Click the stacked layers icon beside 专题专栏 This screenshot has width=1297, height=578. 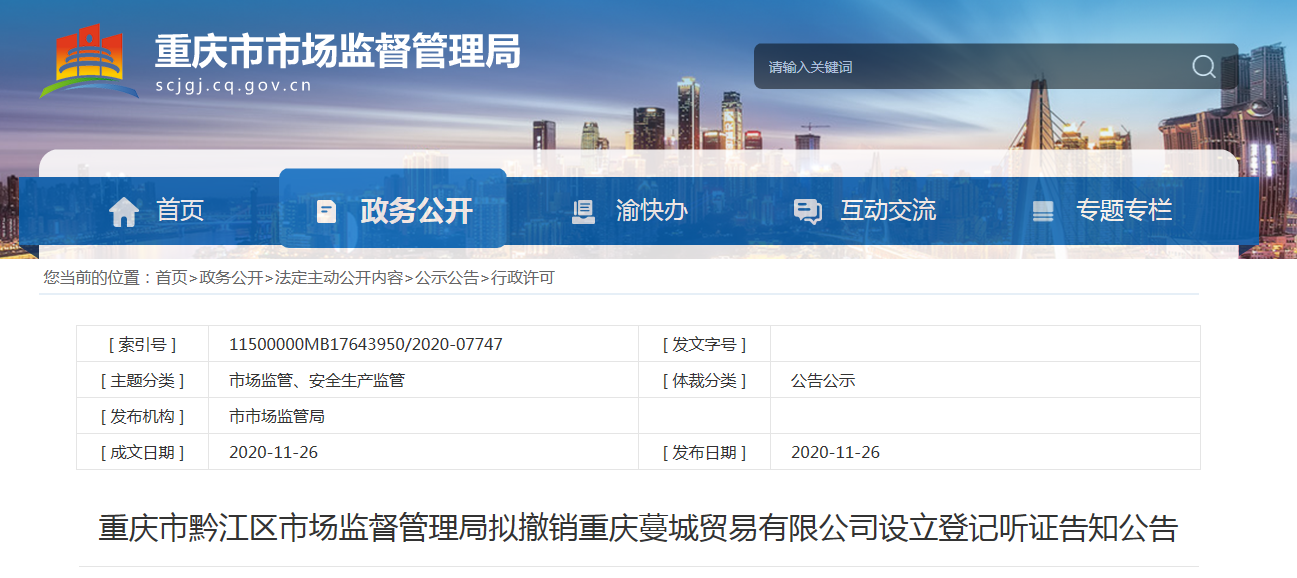[x=1043, y=211]
